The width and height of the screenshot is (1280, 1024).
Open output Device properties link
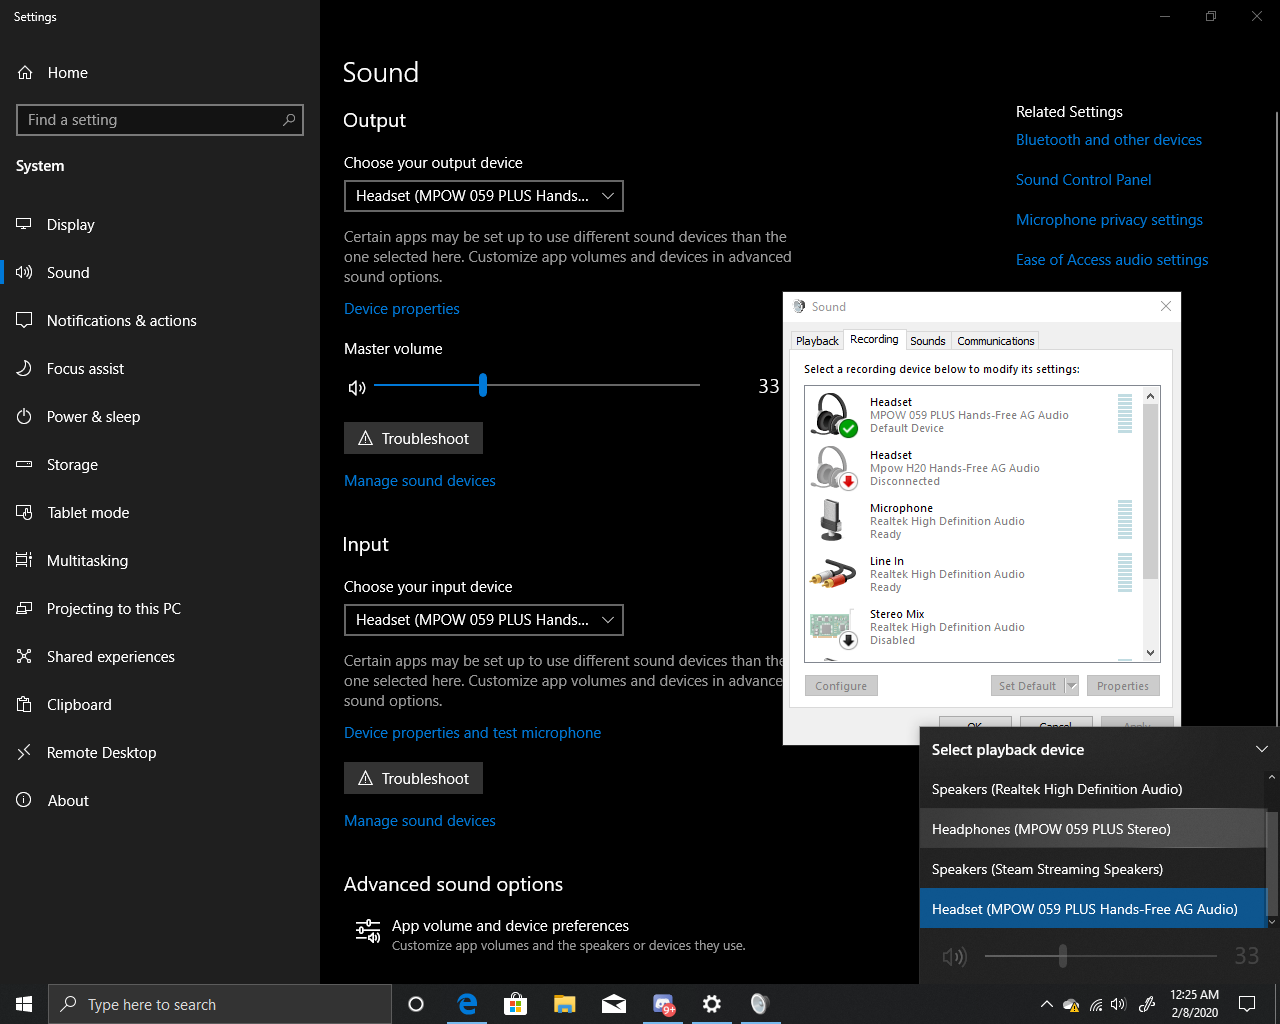(x=402, y=309)
